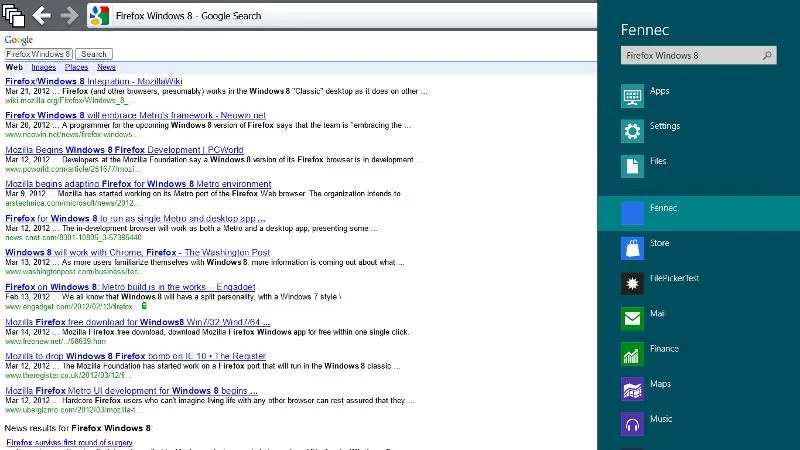Click the magnifier icon in search charm
The height and width of the screenshot is (450, 800).
click(768, 56)
